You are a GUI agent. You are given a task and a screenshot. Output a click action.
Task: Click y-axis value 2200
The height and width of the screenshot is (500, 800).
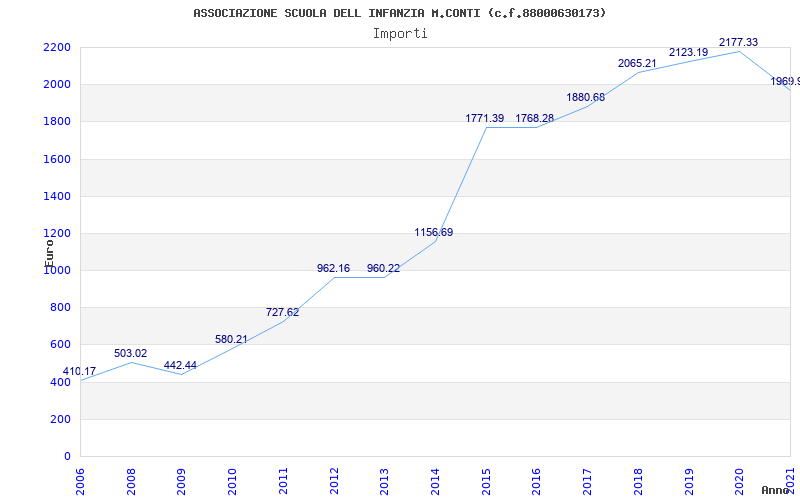[57, 47]
